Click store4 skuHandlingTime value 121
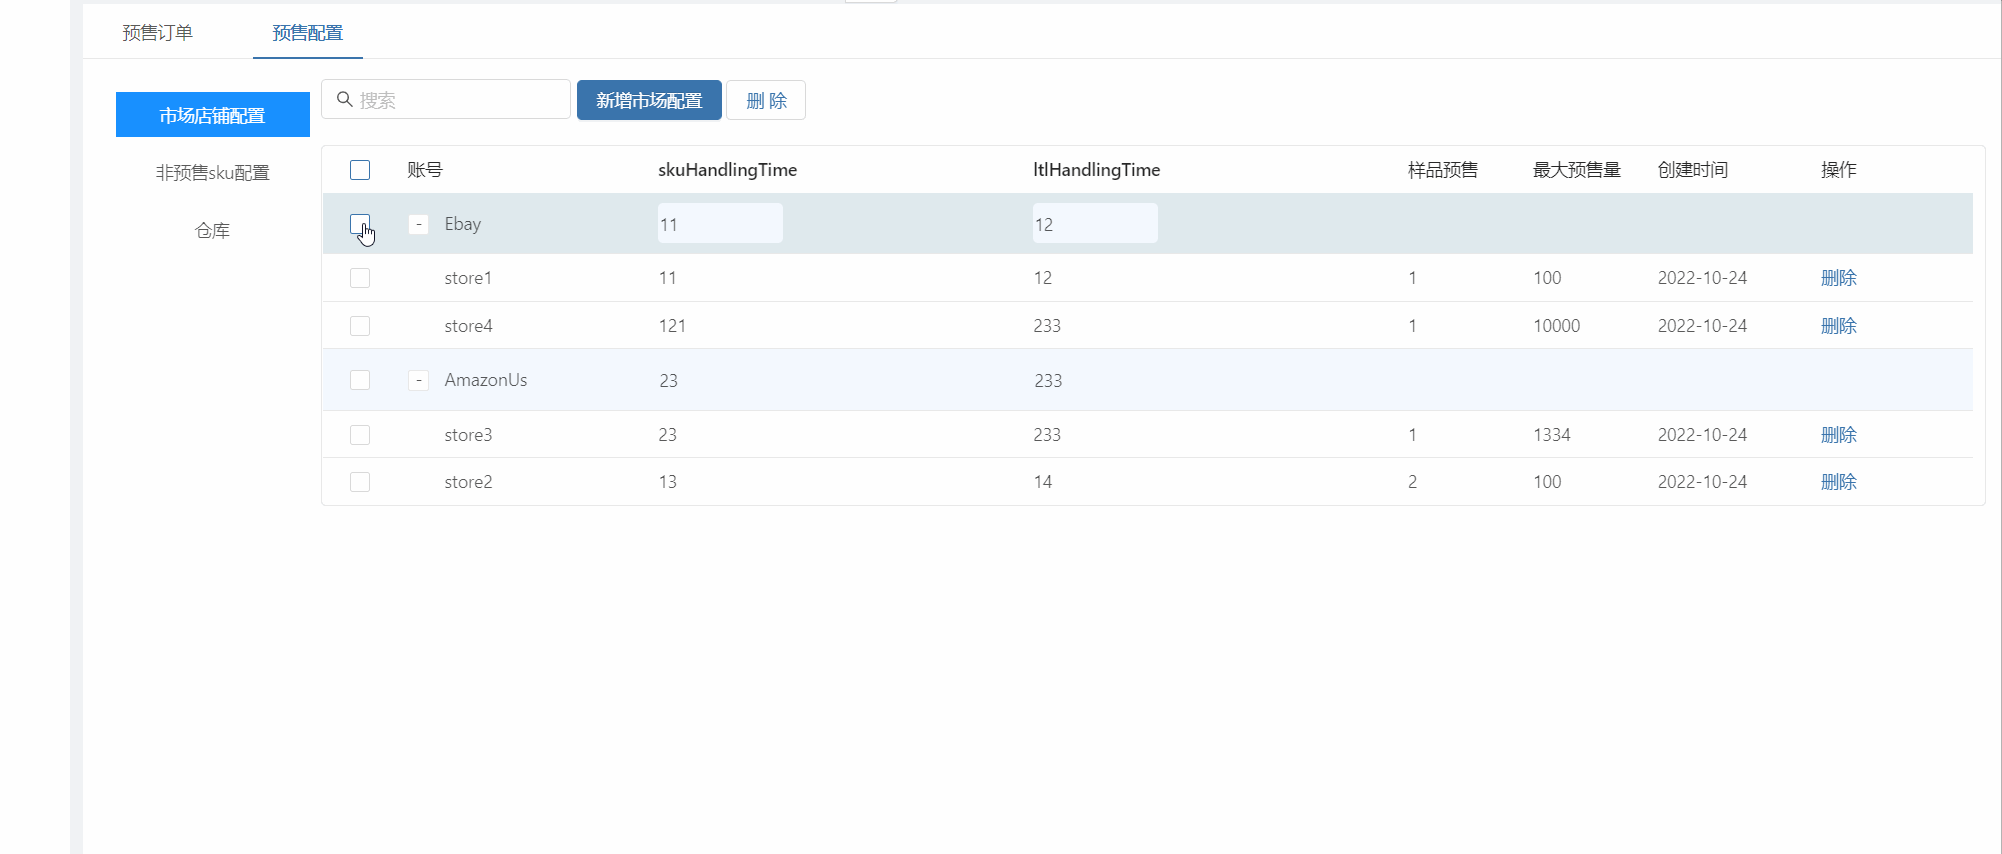Image resolution: width=2002 pixels, height=854 pixels. (672, 326)
